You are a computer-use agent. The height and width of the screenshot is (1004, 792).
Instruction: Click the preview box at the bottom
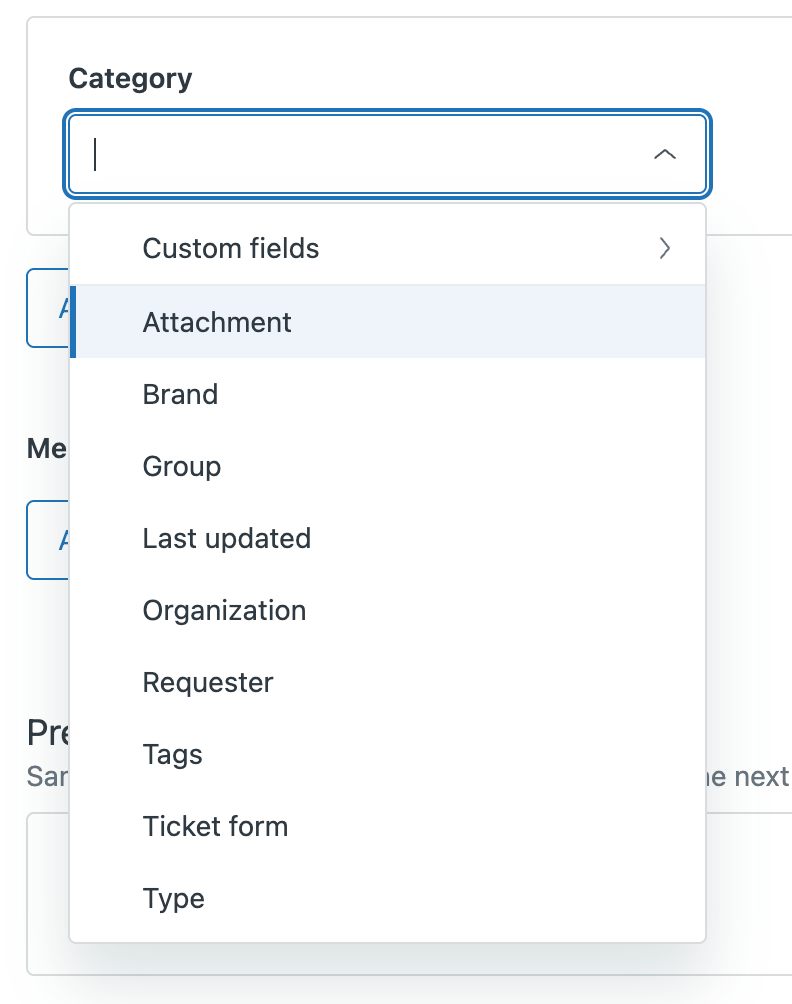coord(748,890)
